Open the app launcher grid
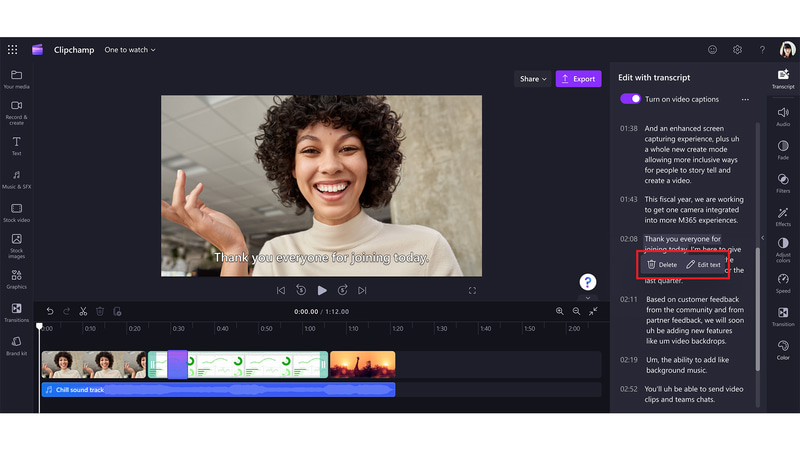The height and width of the screenshot is (450, 800). (12, 49)
